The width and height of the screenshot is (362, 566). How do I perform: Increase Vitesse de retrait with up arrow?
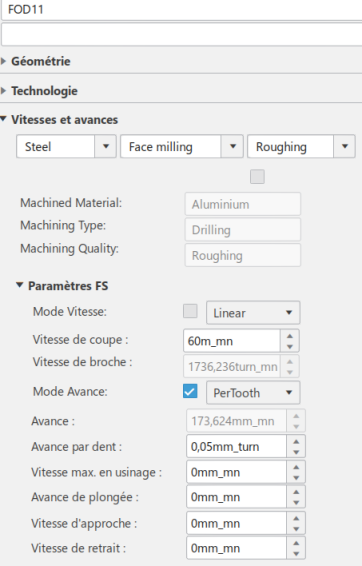[296, 543]
